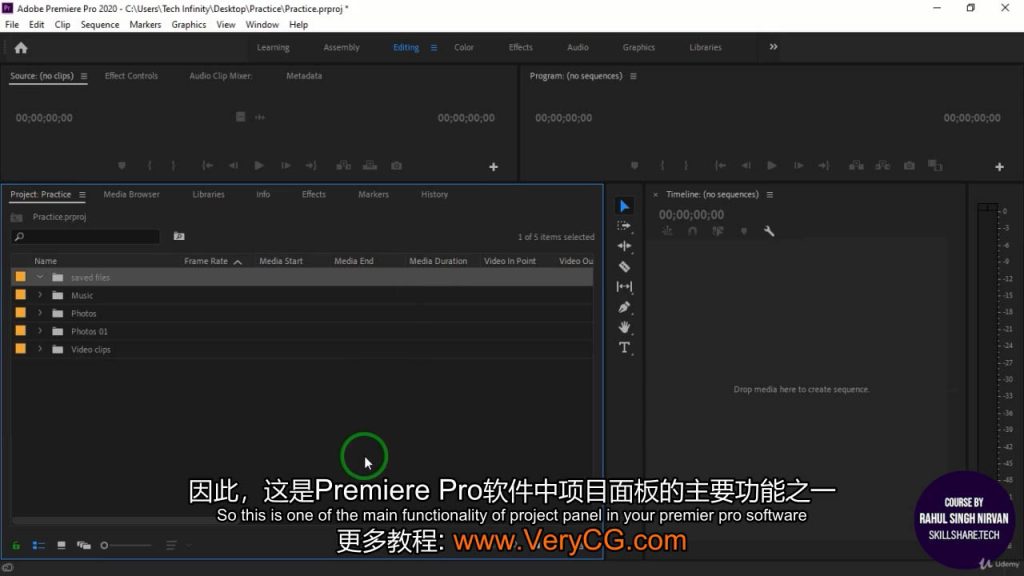Image resolution: width=1024 pixels, height=576 pixels.
Task: Click Mark Out in the Source monitor
Action: click(173, 166)
